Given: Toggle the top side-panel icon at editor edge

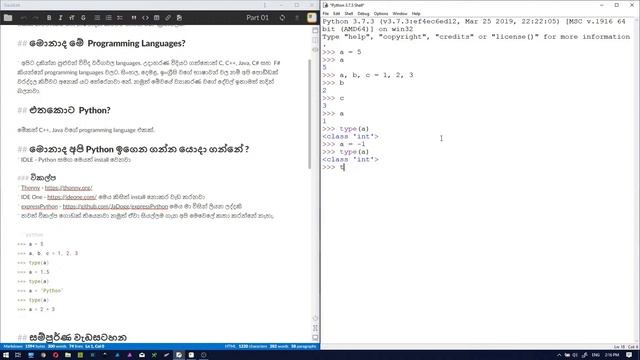Looking at the screenshot, I should (x=315, y=31).
